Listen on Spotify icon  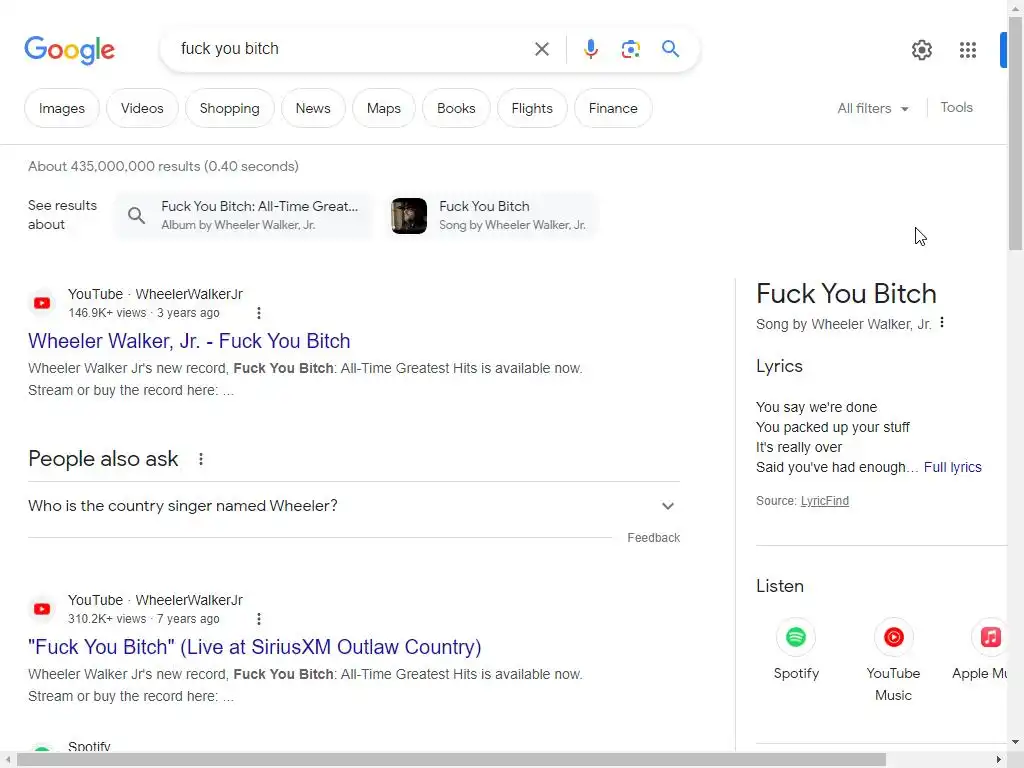796,637
